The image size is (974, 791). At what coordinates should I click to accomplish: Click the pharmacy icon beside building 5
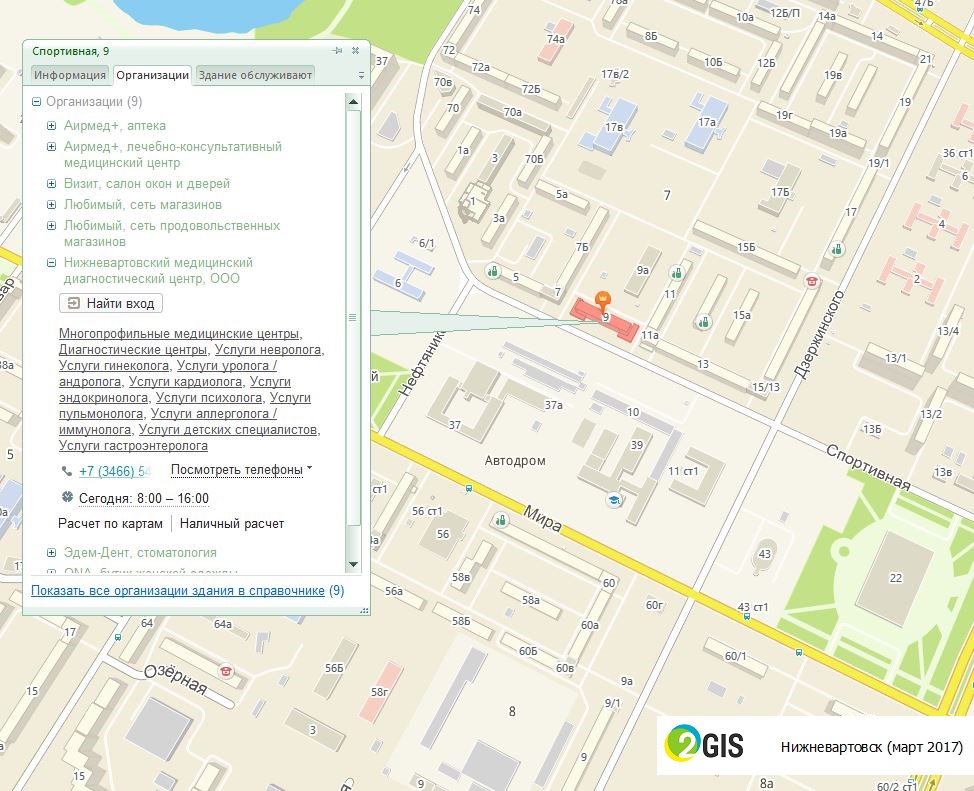[x=493, y=271]
